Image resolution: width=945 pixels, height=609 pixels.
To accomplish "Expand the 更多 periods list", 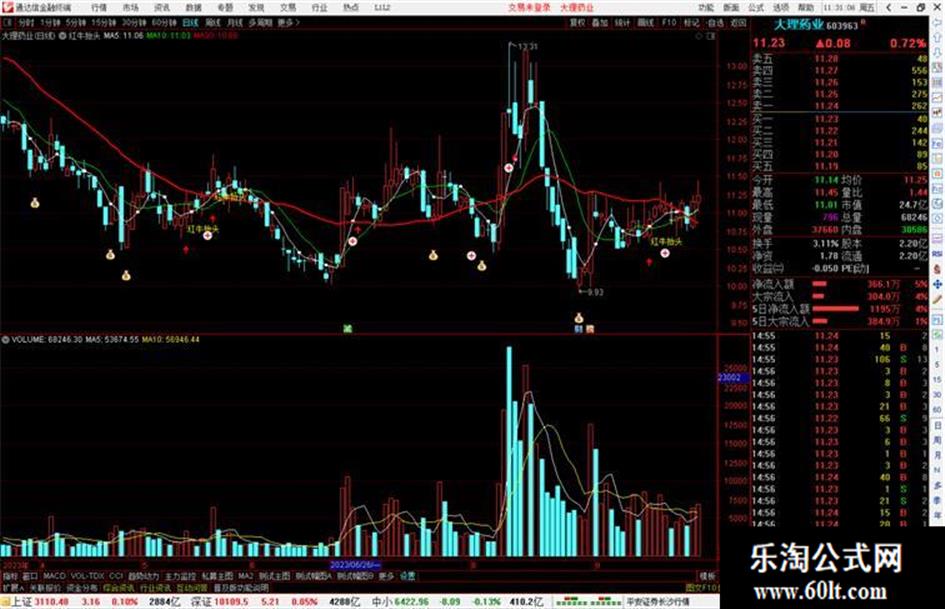I will click(287, 22).
